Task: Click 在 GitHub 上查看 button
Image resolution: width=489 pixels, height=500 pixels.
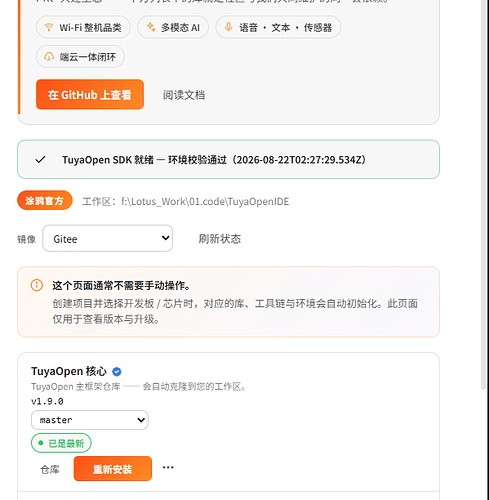Action: 90,94
